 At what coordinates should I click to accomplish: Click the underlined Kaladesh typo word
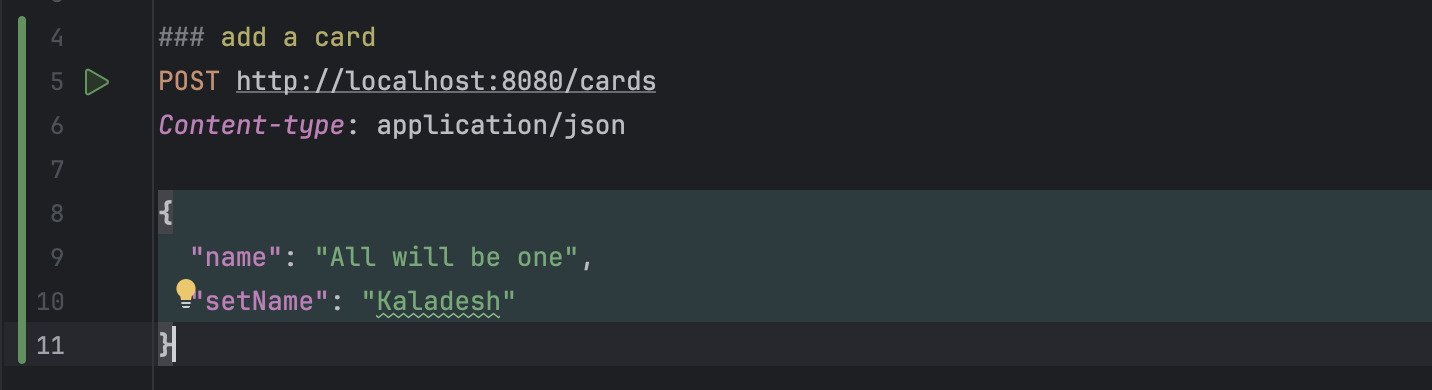click(438, 301)
